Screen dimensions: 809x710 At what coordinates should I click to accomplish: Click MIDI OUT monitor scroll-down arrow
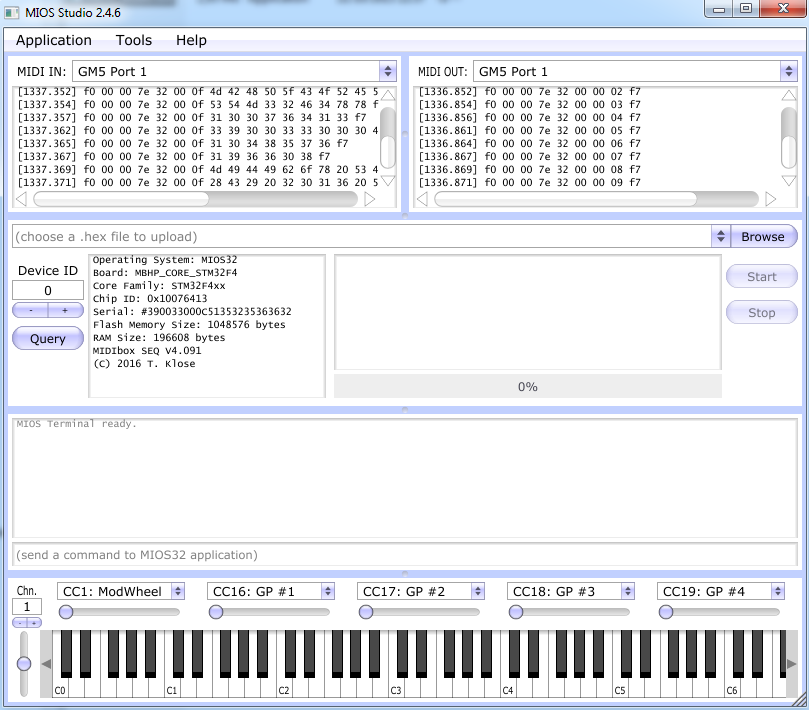tap(789, 181)
